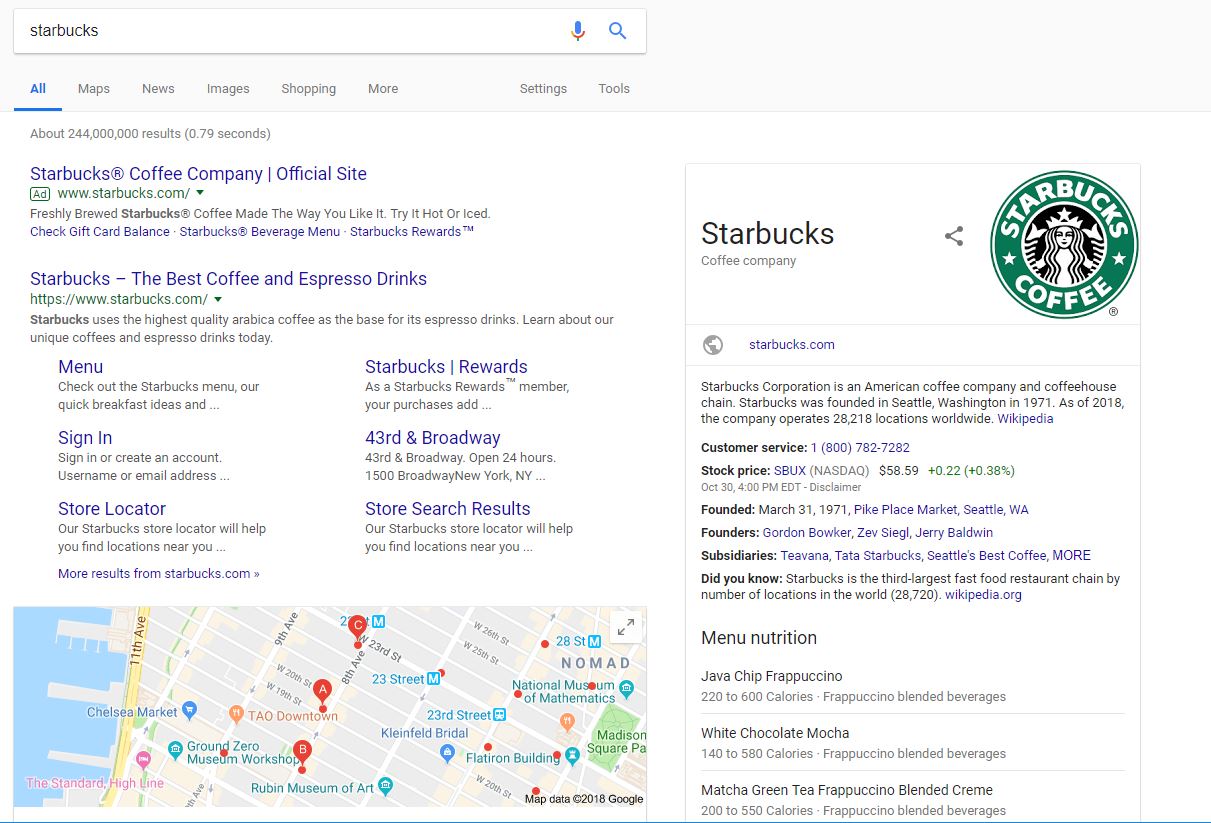Click the blue magnifier search icon
Image resolution: width=1211 pixels, height=823 pixels.
(x=618, y=31)
